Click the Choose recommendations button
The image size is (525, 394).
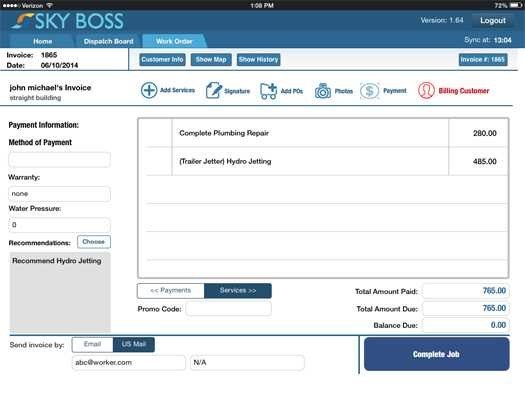tap(94, 242)
